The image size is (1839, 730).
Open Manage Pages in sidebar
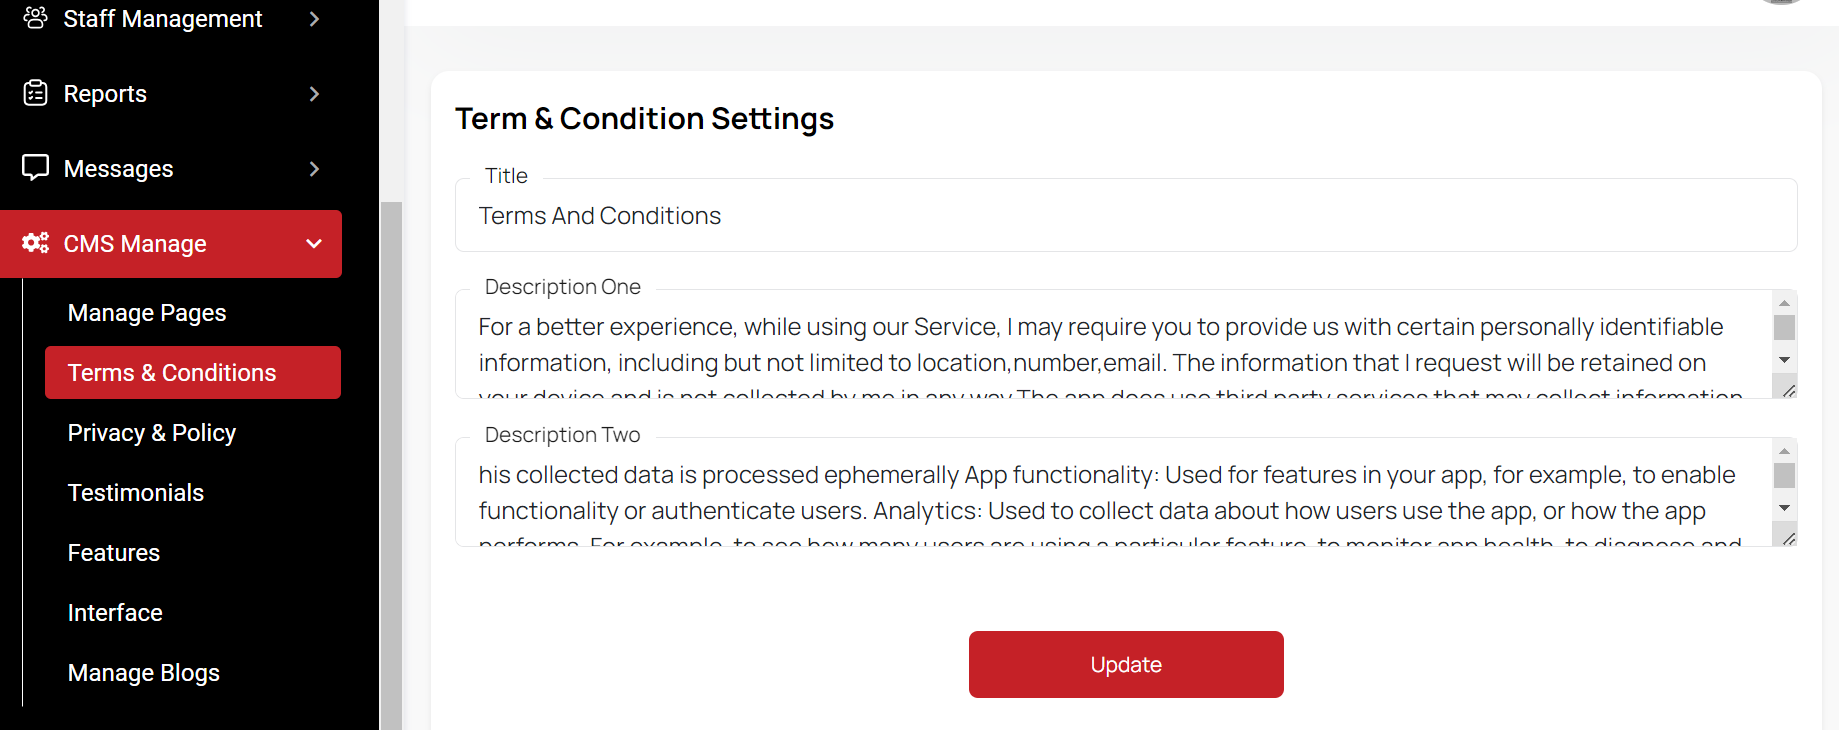[147, 313]
